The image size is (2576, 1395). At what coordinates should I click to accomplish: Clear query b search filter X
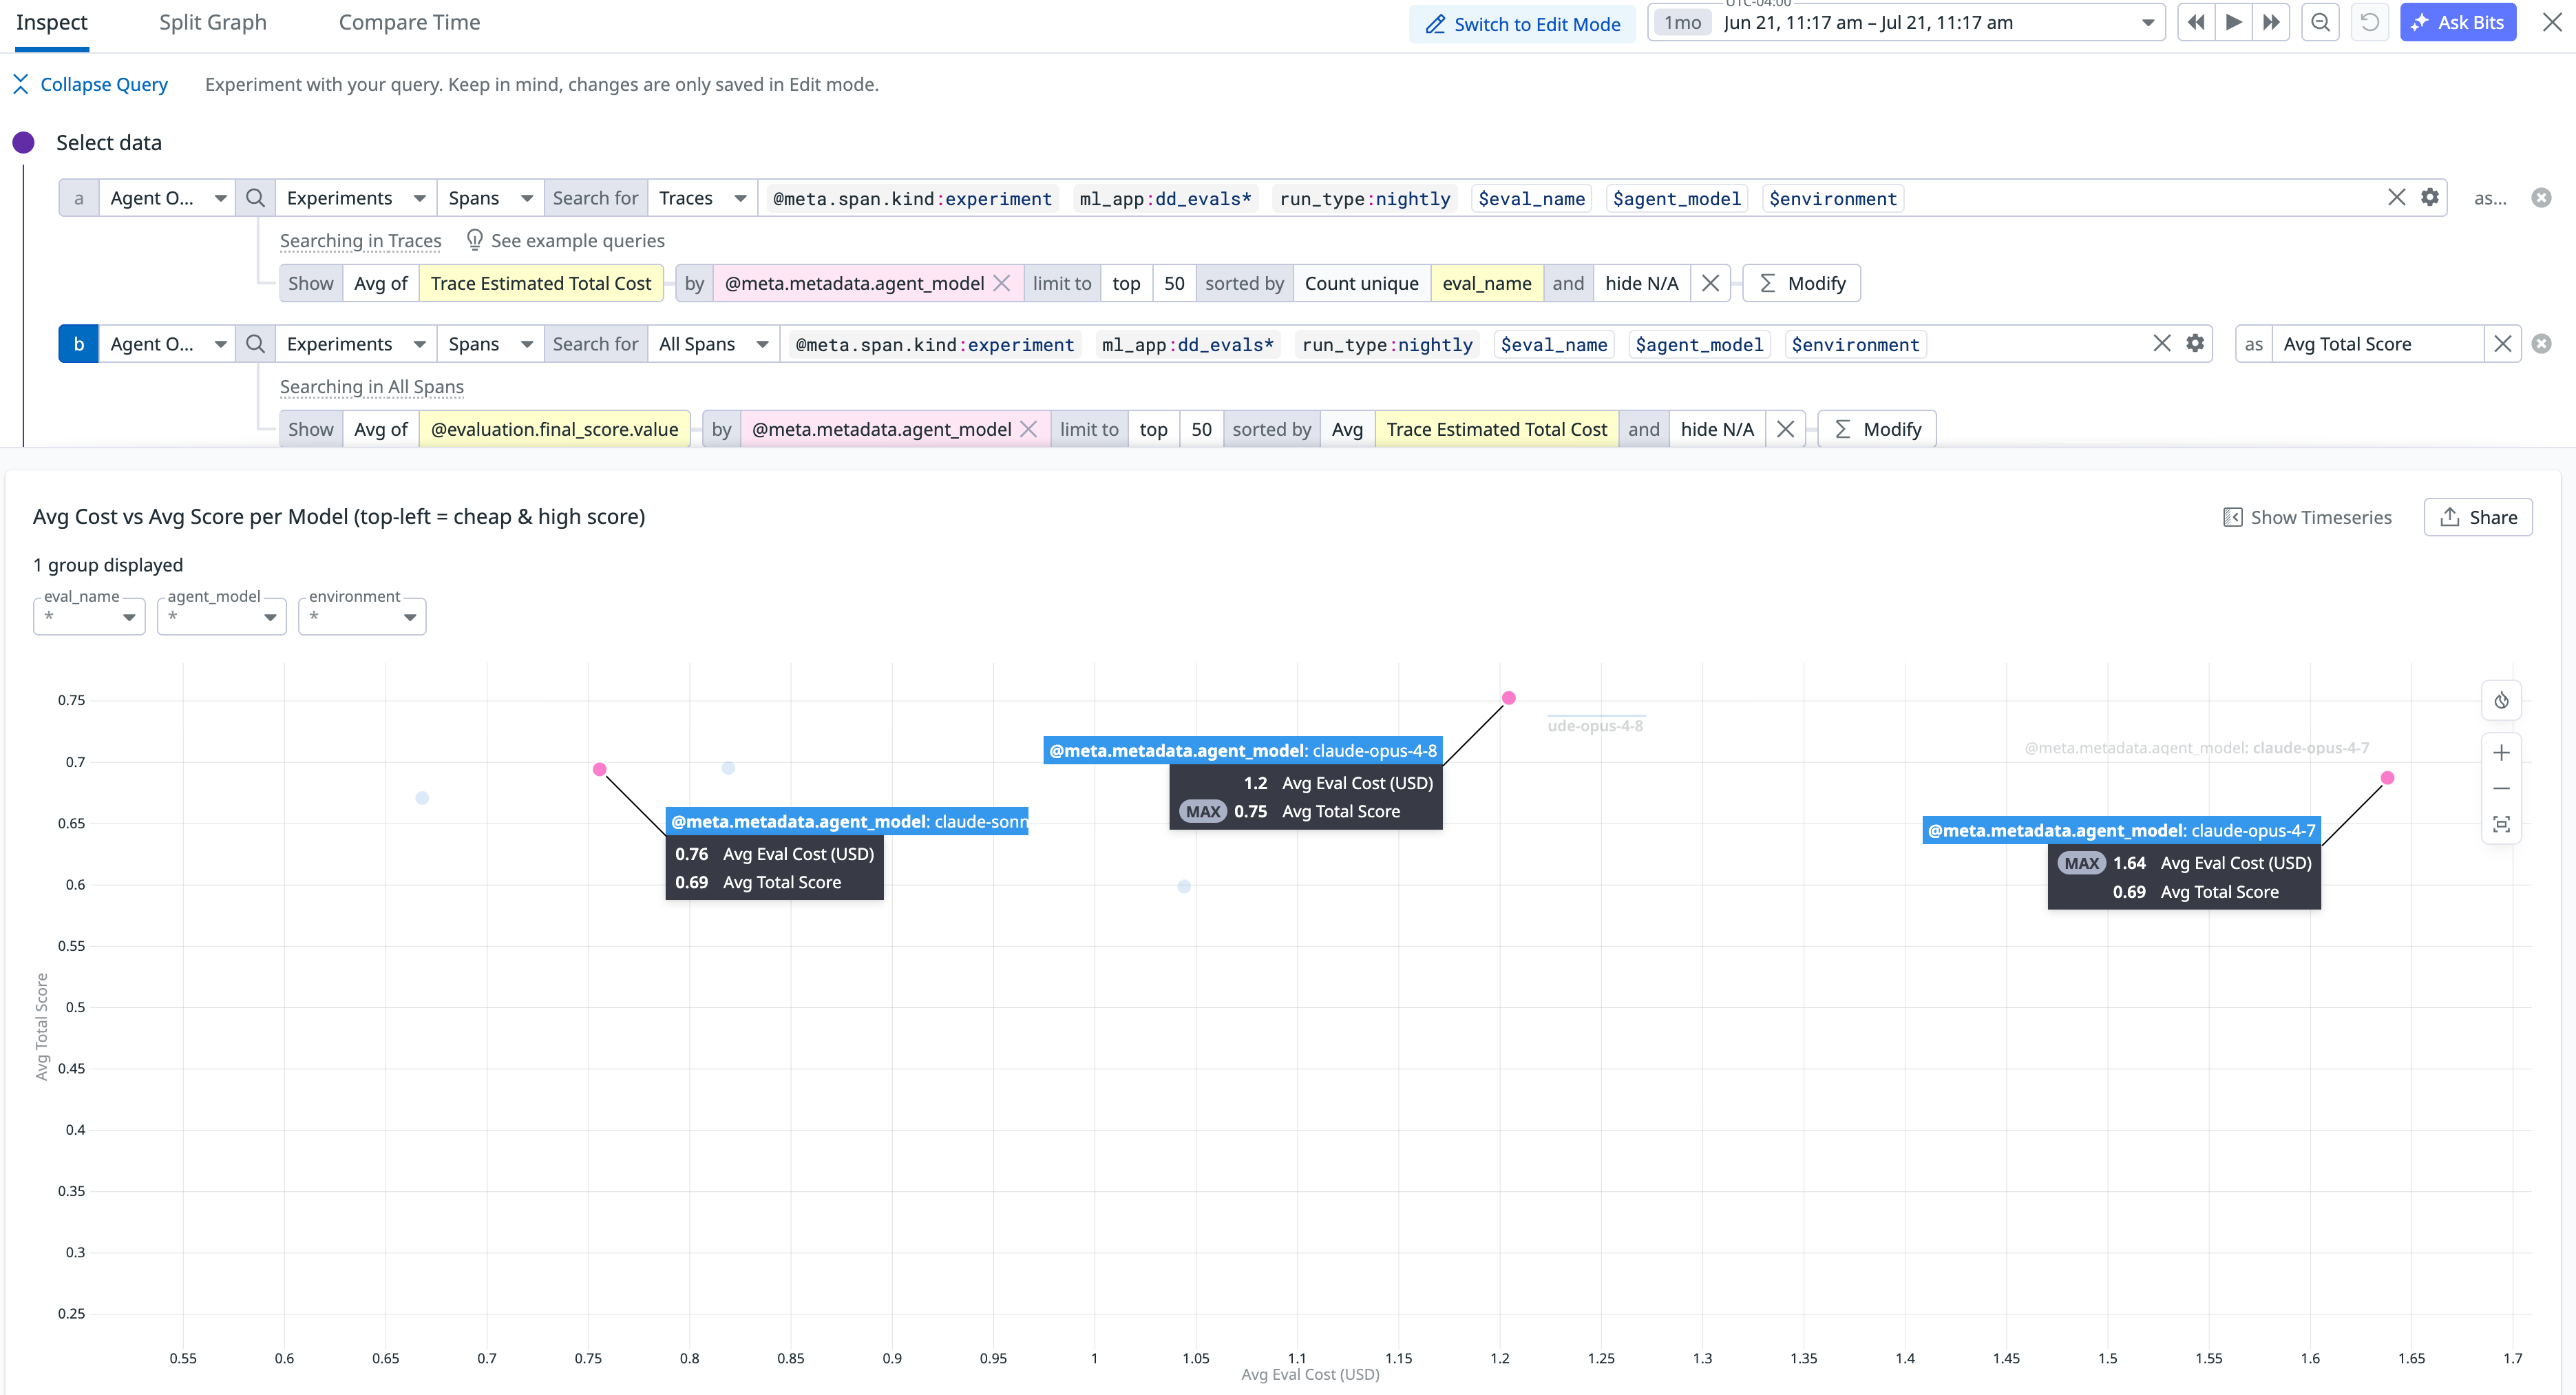[2162, 344]
